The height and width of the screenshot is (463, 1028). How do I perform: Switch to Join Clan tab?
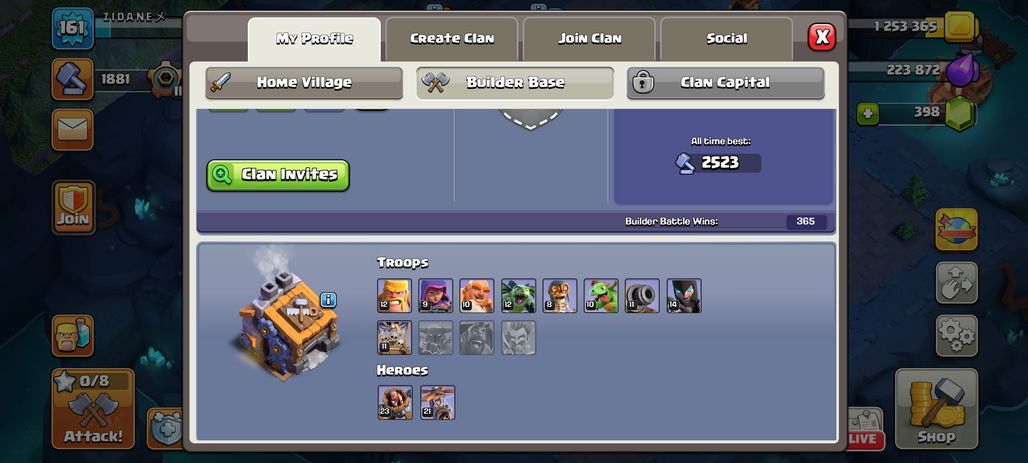[589, 39]
